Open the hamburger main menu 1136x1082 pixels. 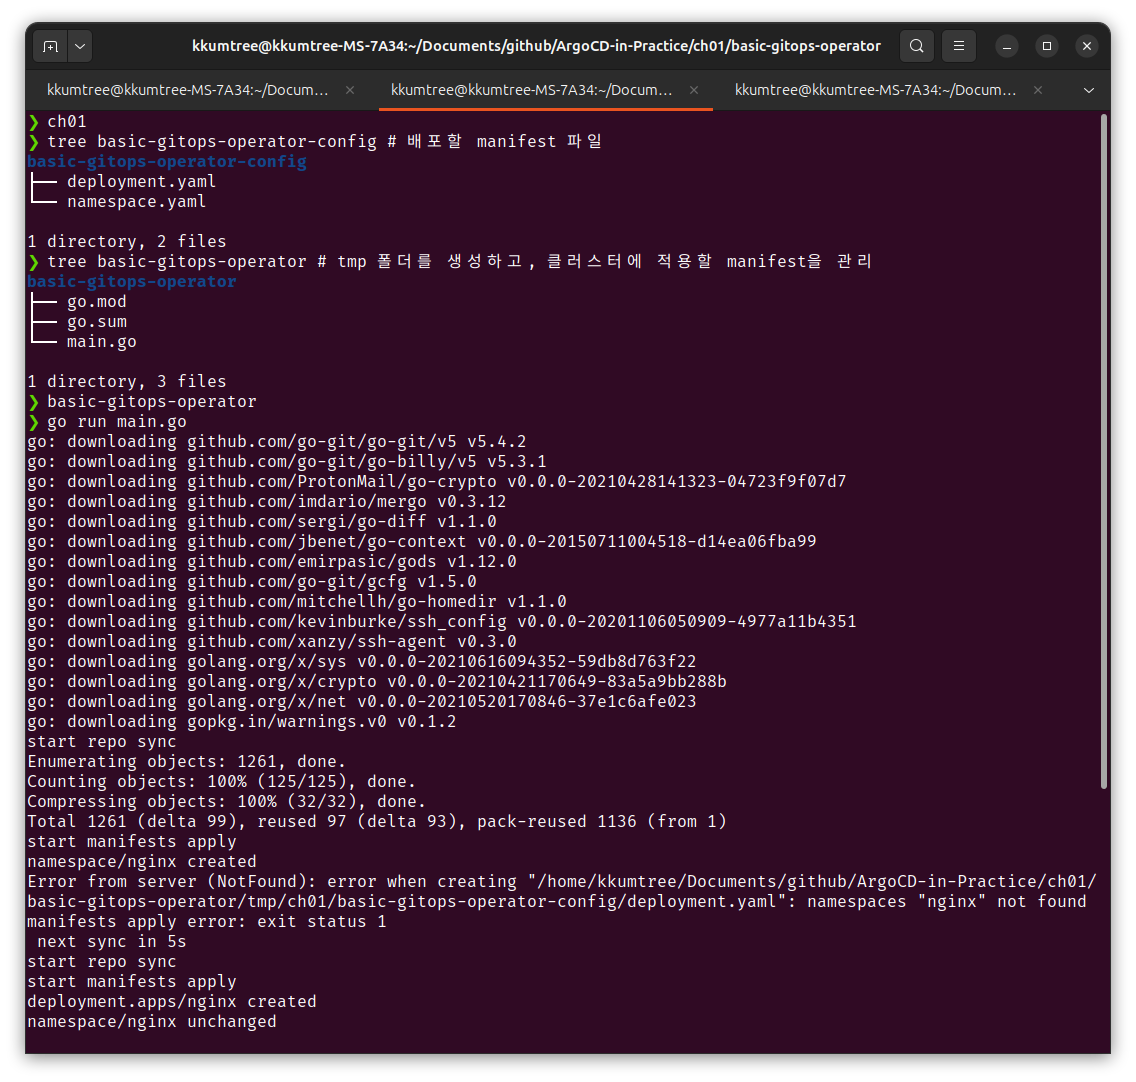coord(958,46)
